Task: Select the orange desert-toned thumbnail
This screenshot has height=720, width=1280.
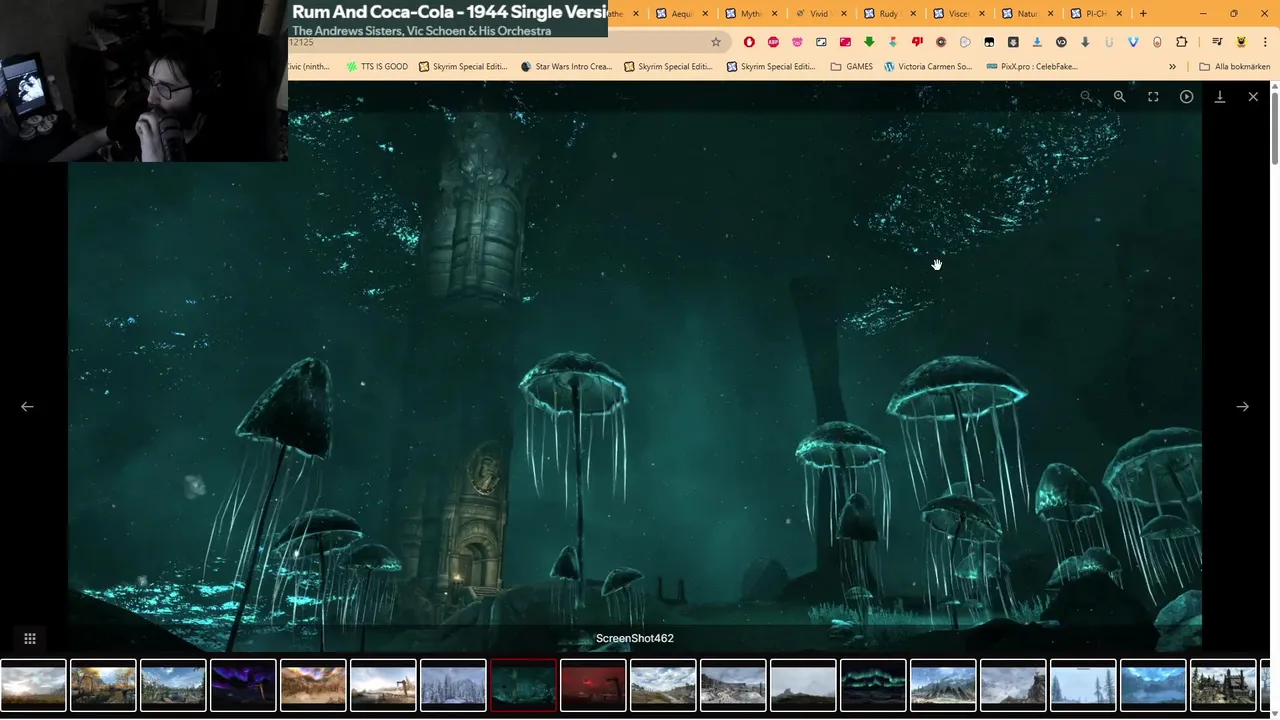Action: coord(313,685)
